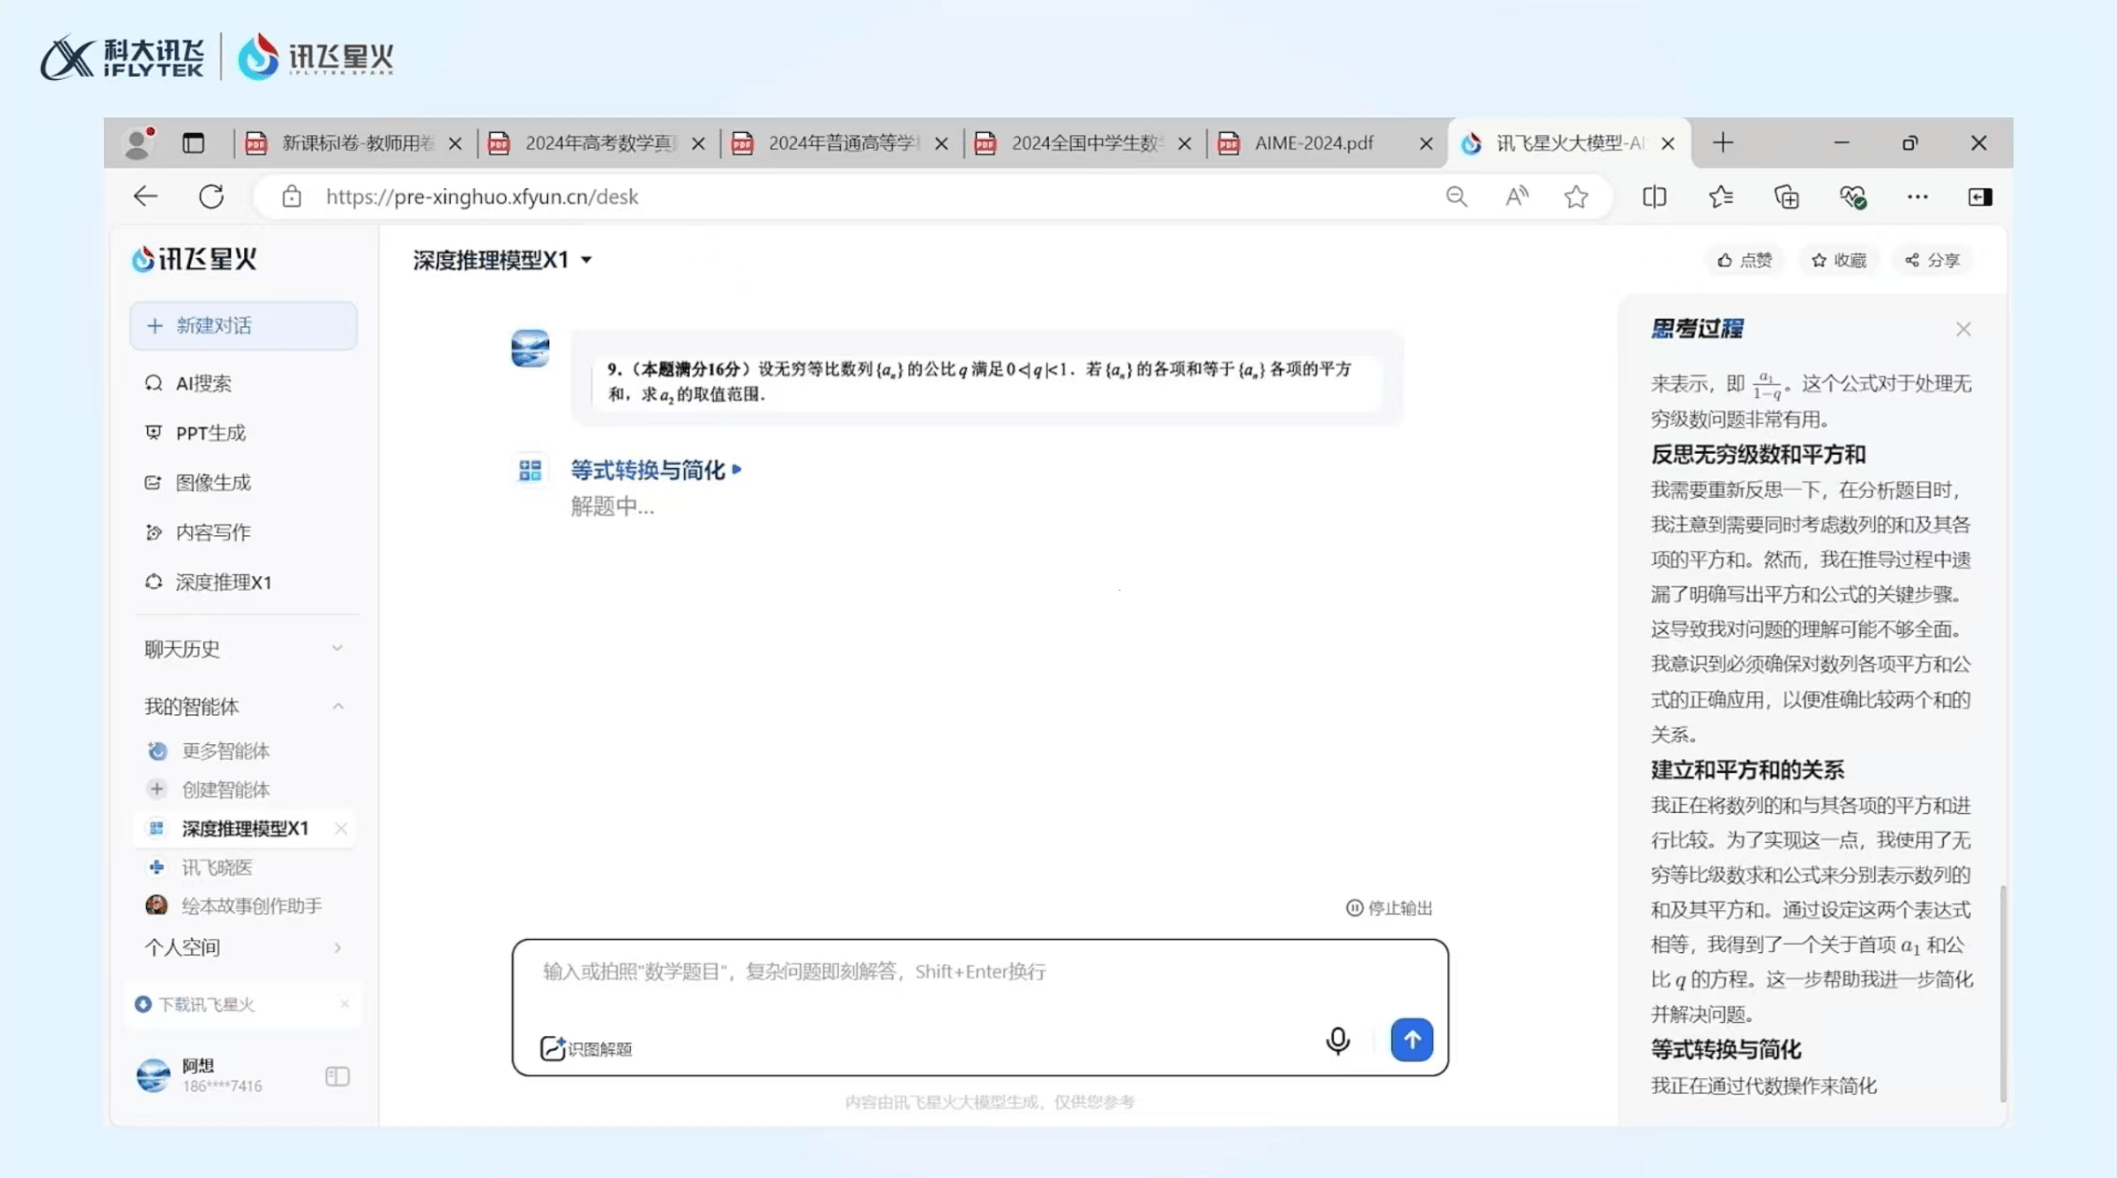The width and height of the screenshot is (2117, 1178).
Task: Go back with the browser back arrow
Action: (146, 196)
